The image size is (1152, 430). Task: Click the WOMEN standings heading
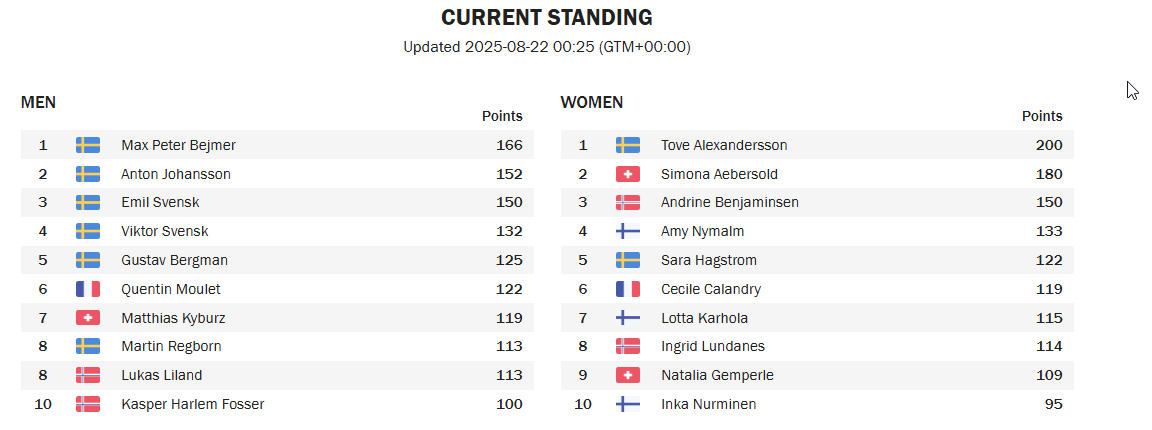[591, 102]
